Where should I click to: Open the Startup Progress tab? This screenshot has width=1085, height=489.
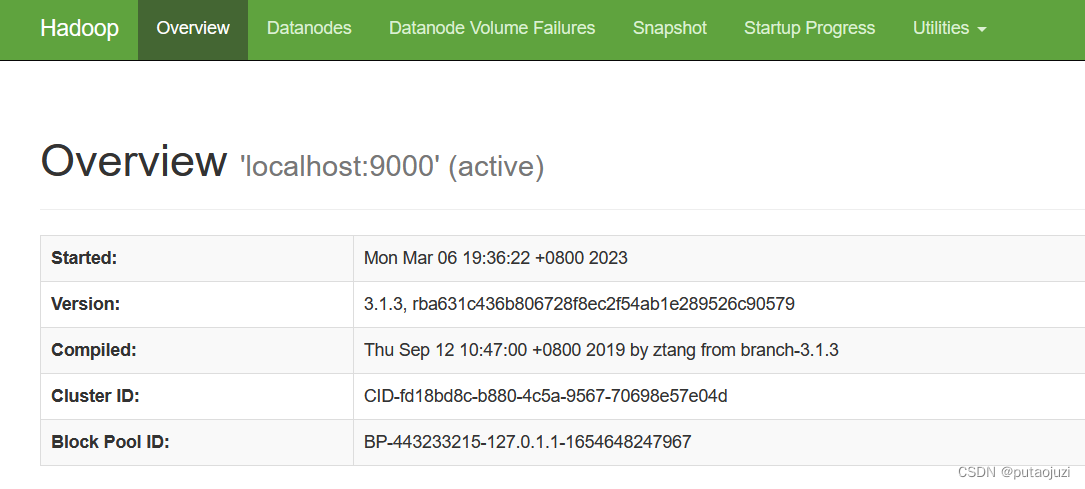pyautogui.click(x=810, y=28)
